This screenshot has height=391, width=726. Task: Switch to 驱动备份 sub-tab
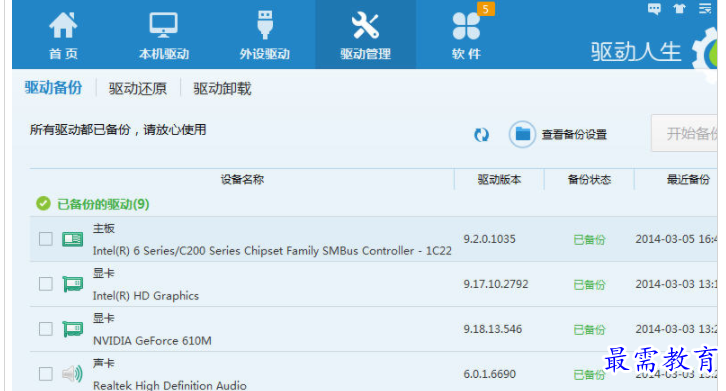pos(53,88)
